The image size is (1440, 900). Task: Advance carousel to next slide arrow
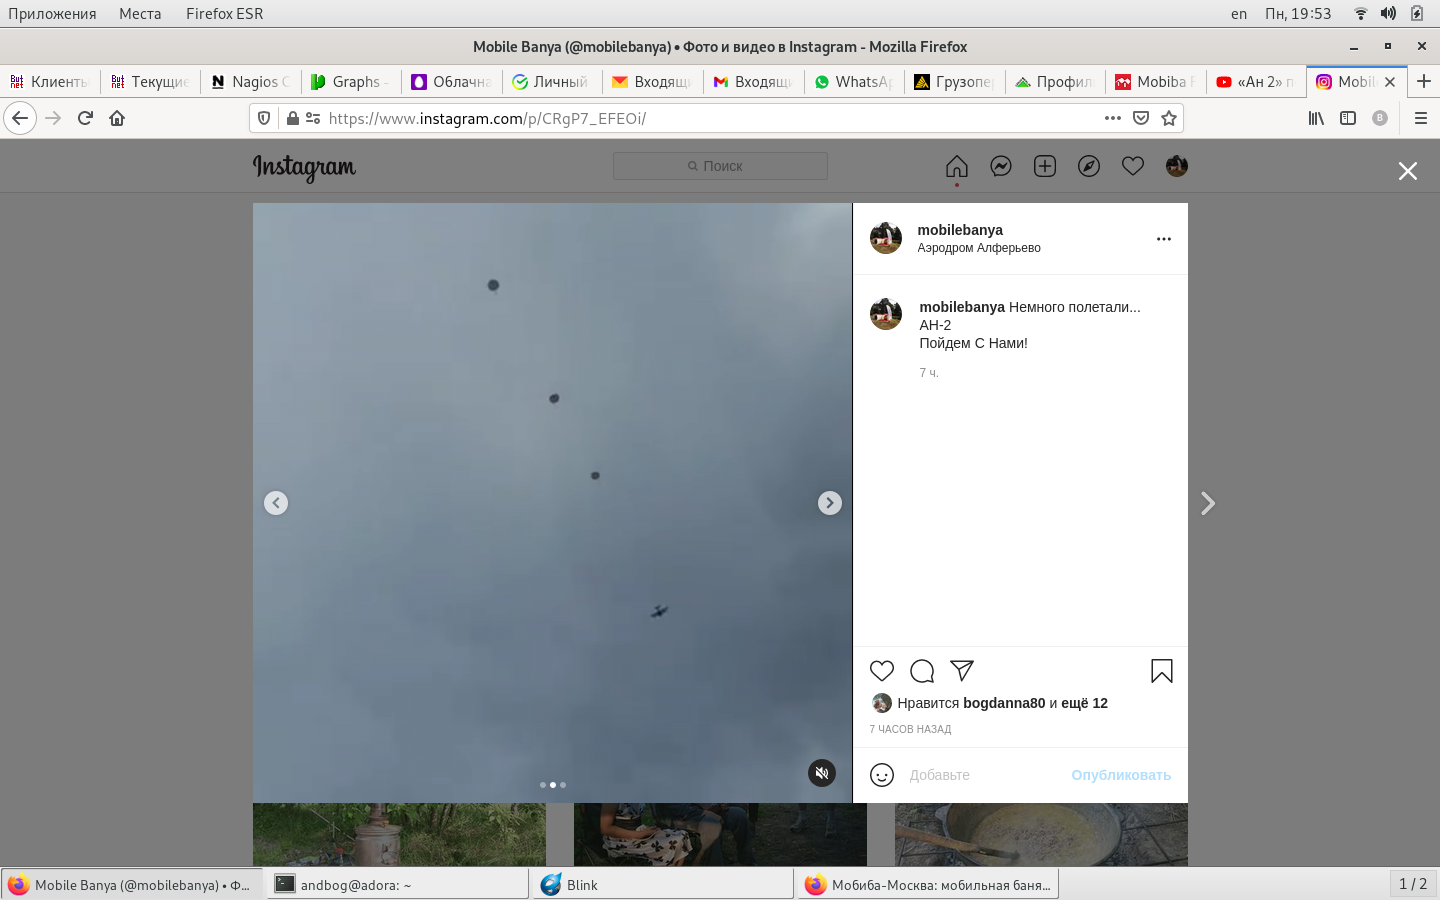(x=829, y=503)
